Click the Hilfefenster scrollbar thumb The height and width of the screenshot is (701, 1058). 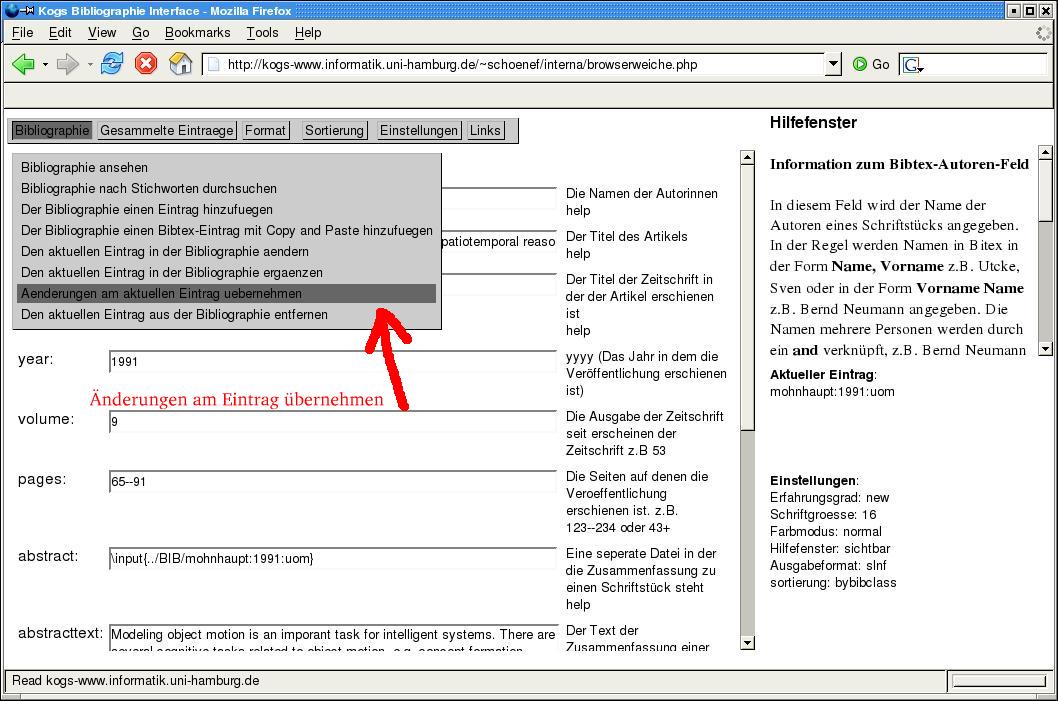(1045, 191)
